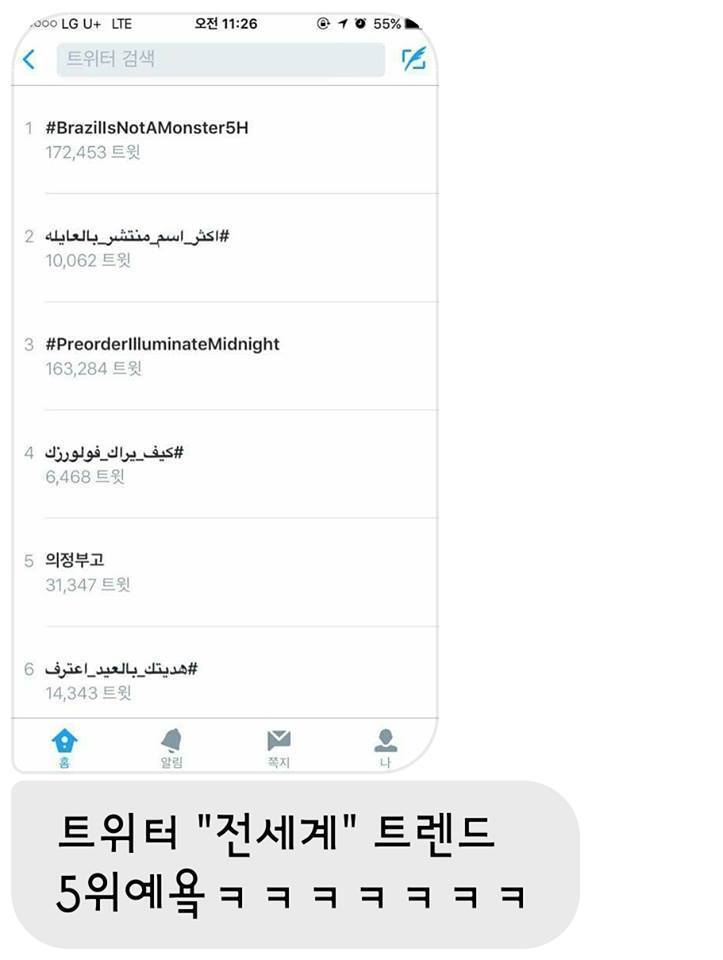Image resolution: width=723 pixels, height=960 pixels.
Task: Select the 31,347 tweets count
Action: pyautogui.click(x=88, y=585)
